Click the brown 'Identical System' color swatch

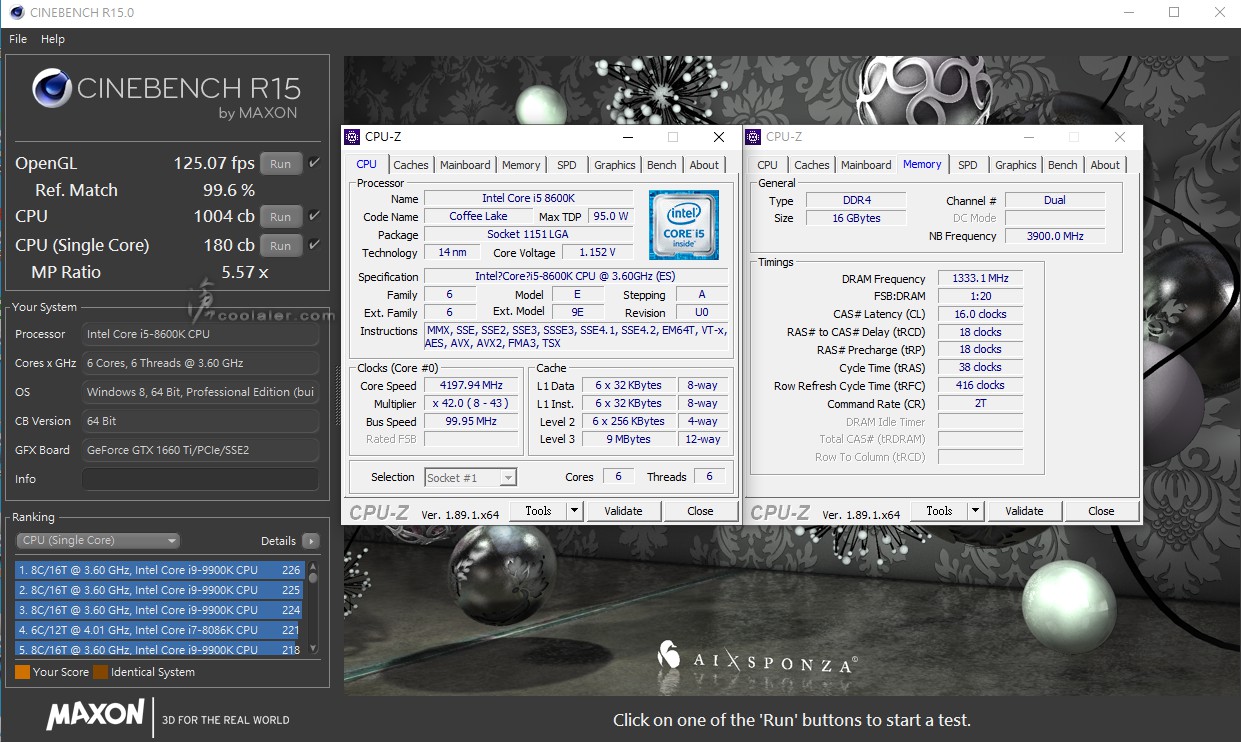100,672
